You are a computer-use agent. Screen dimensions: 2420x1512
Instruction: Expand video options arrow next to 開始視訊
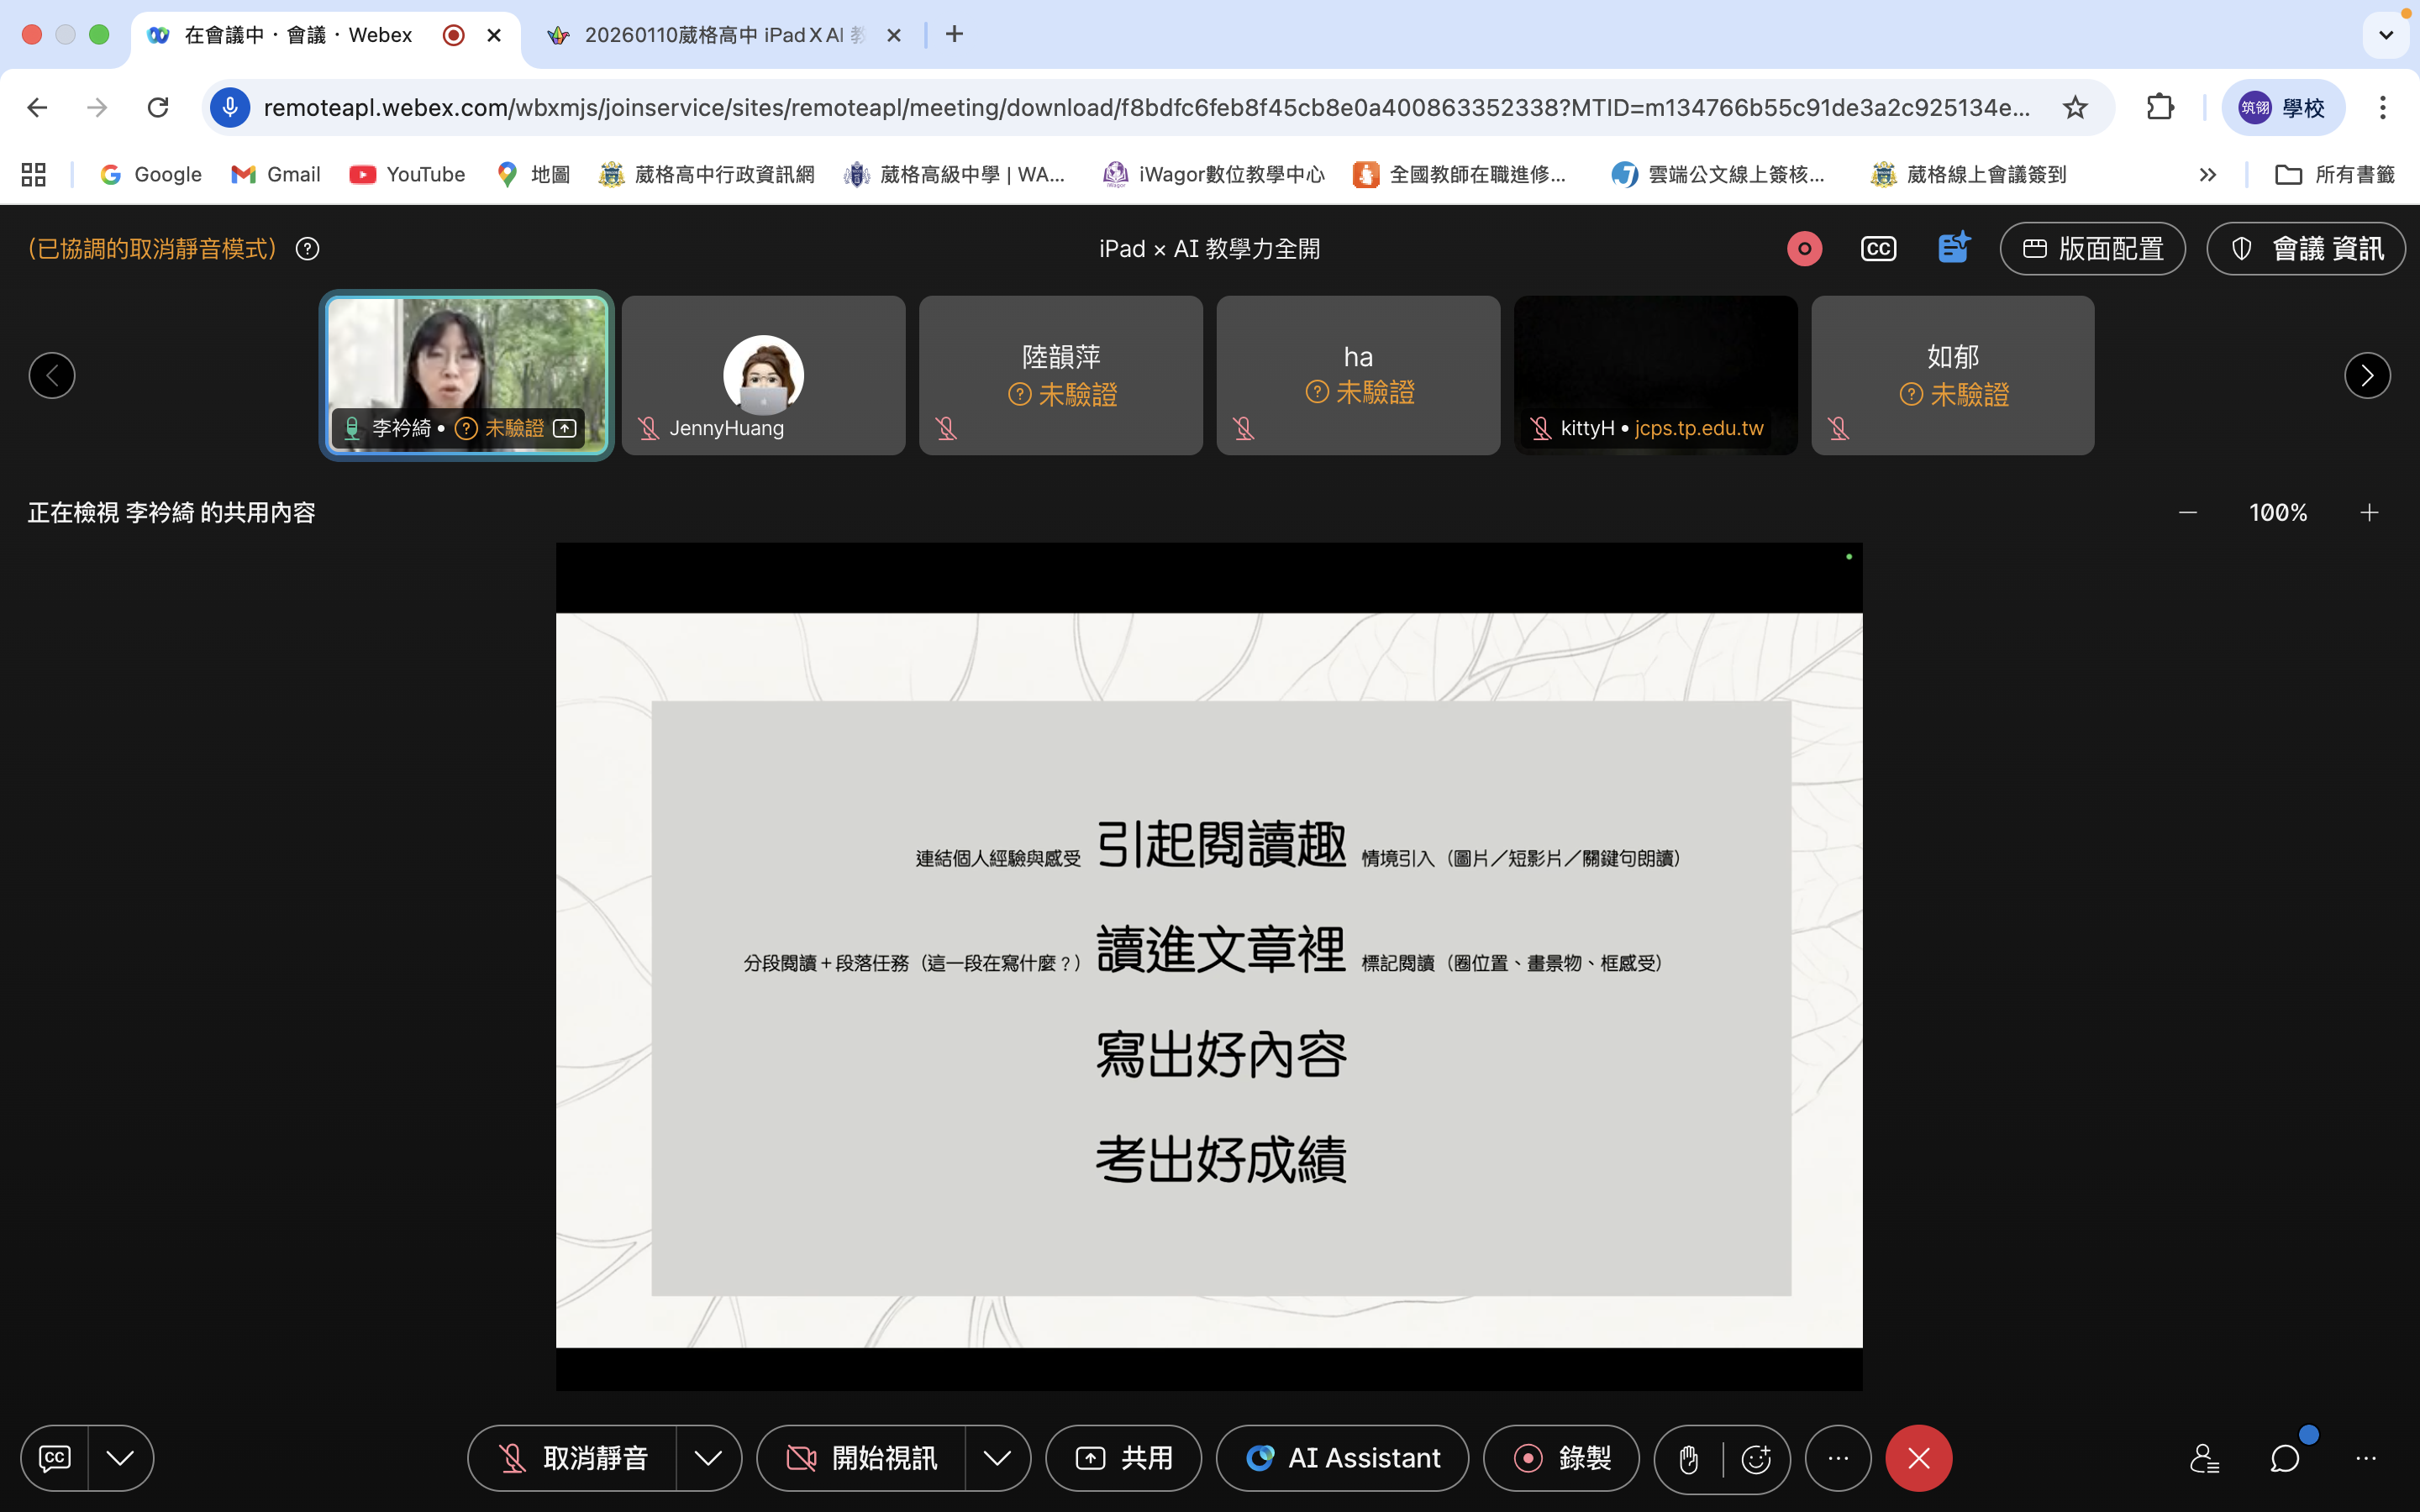tap(997, 1458)
